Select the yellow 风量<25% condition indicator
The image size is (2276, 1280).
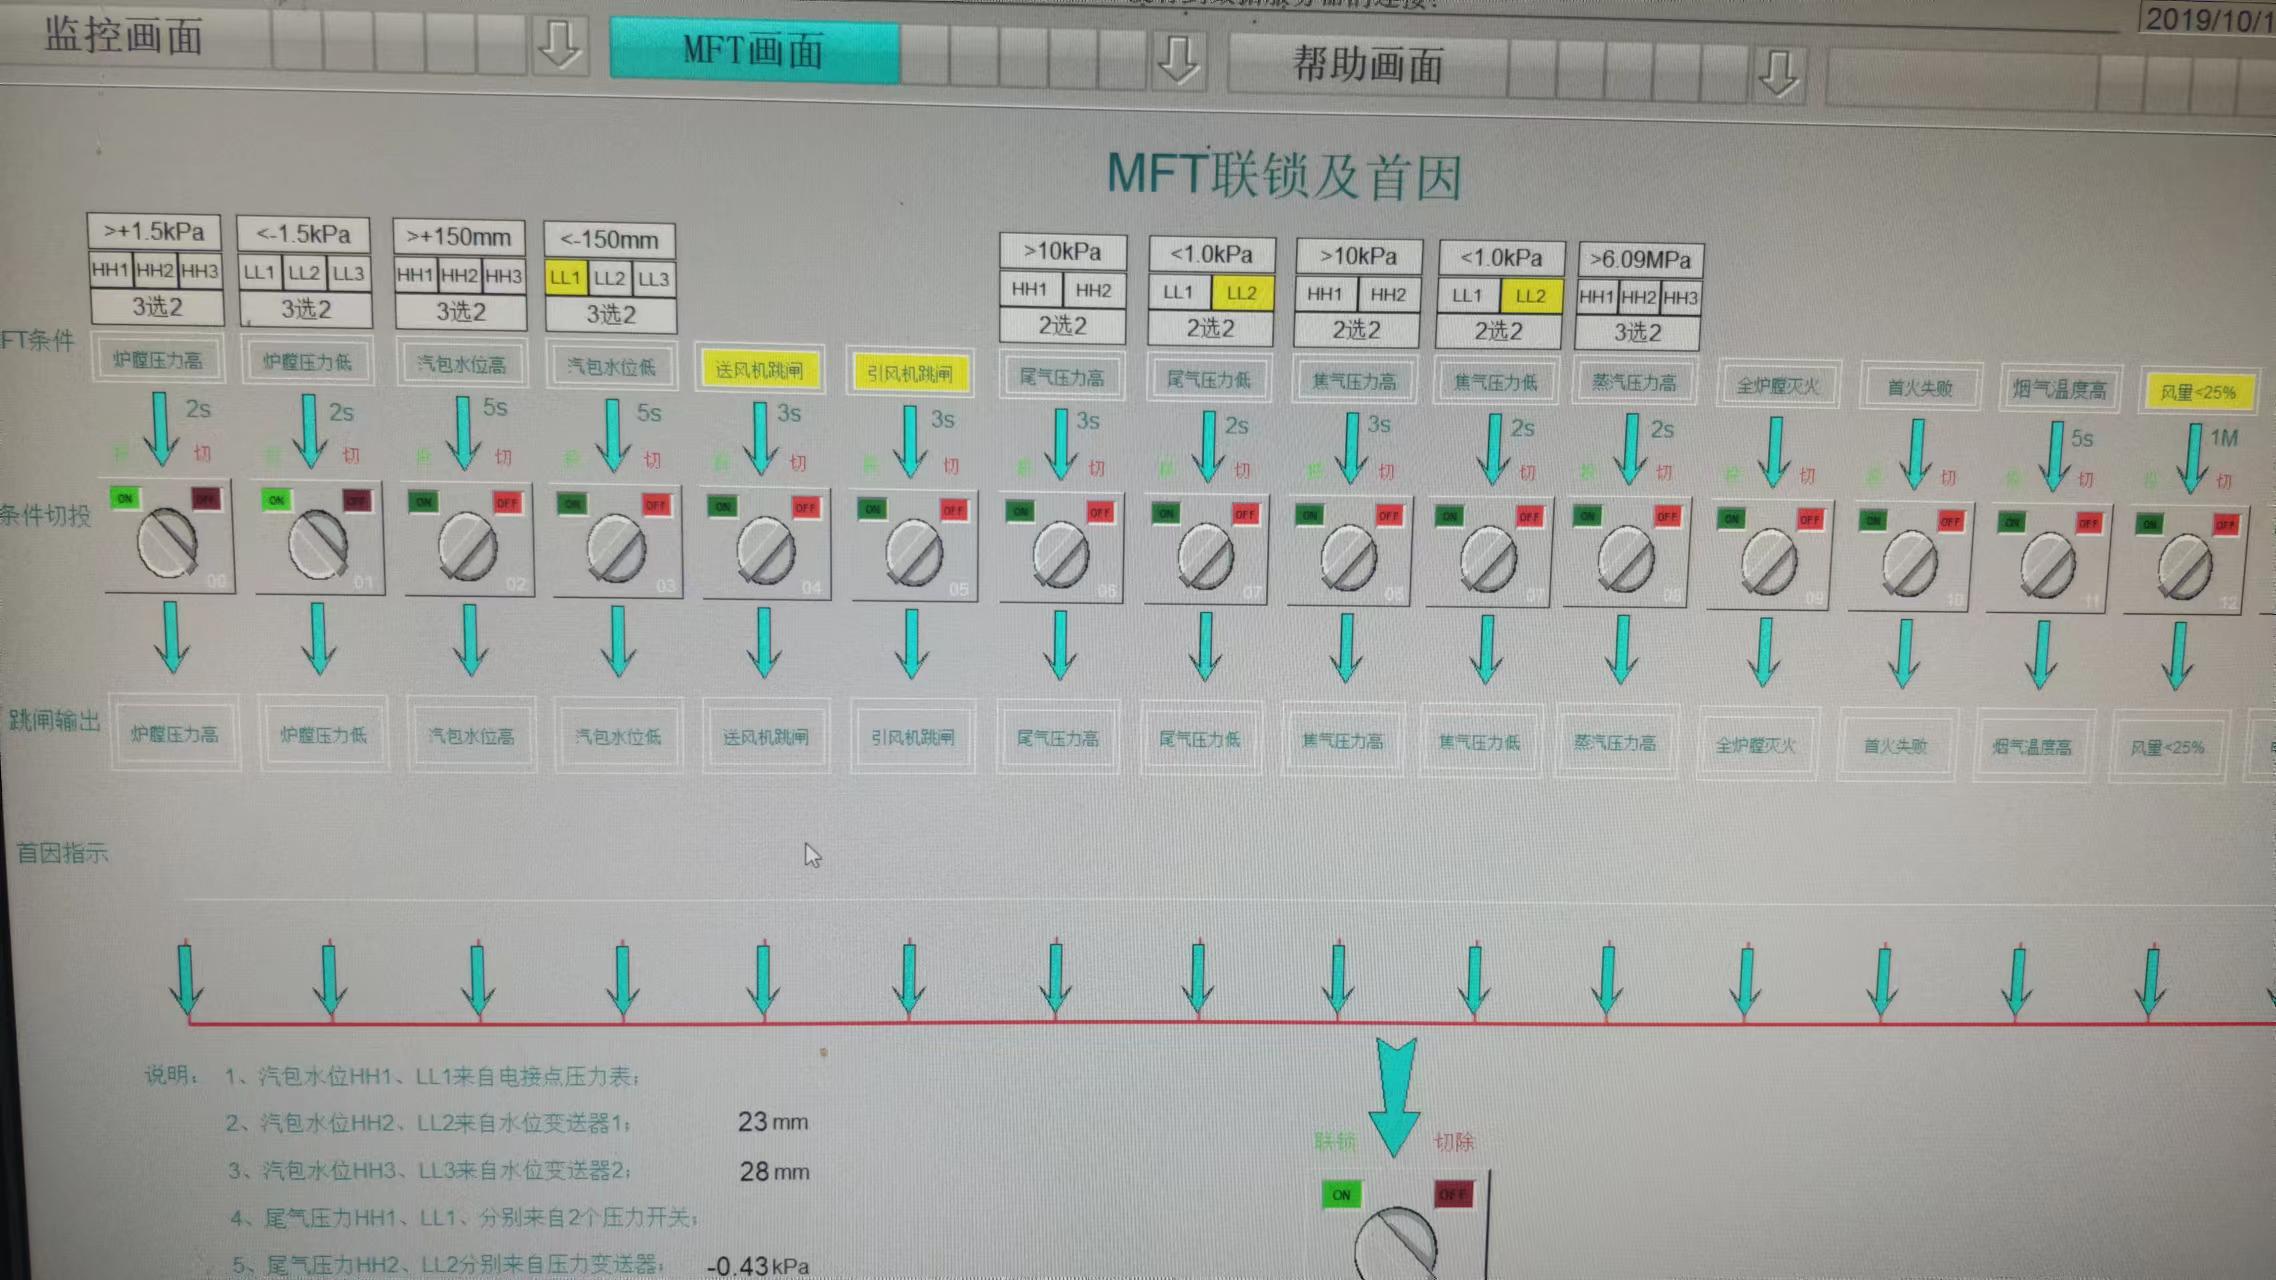tap(2198, 392)
